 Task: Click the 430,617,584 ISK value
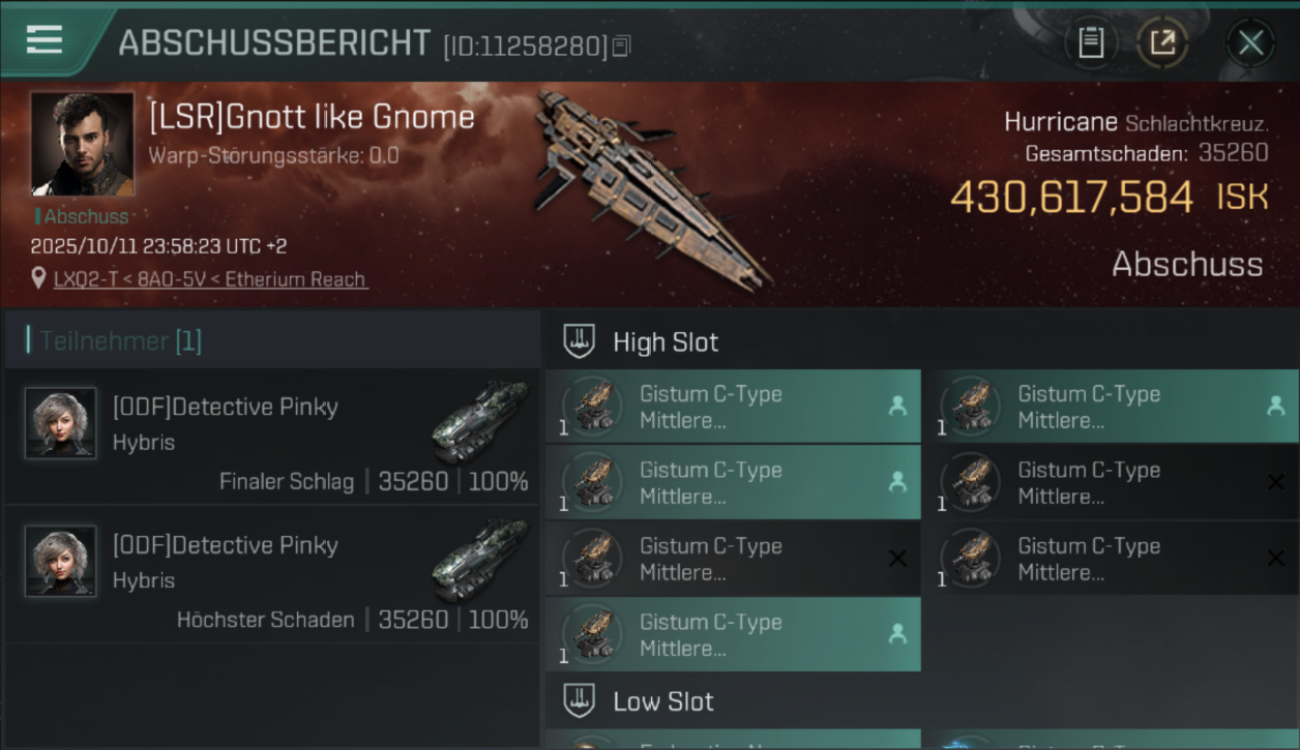tap(1109, 197)
